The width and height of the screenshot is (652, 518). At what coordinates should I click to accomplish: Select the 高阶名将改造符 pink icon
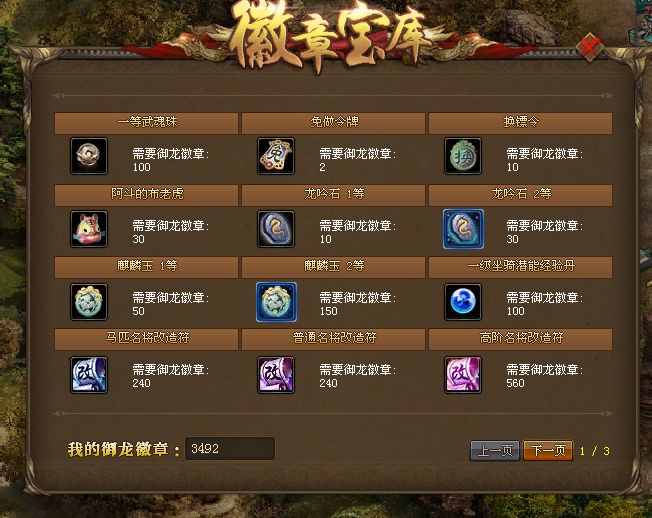[463, 375]
